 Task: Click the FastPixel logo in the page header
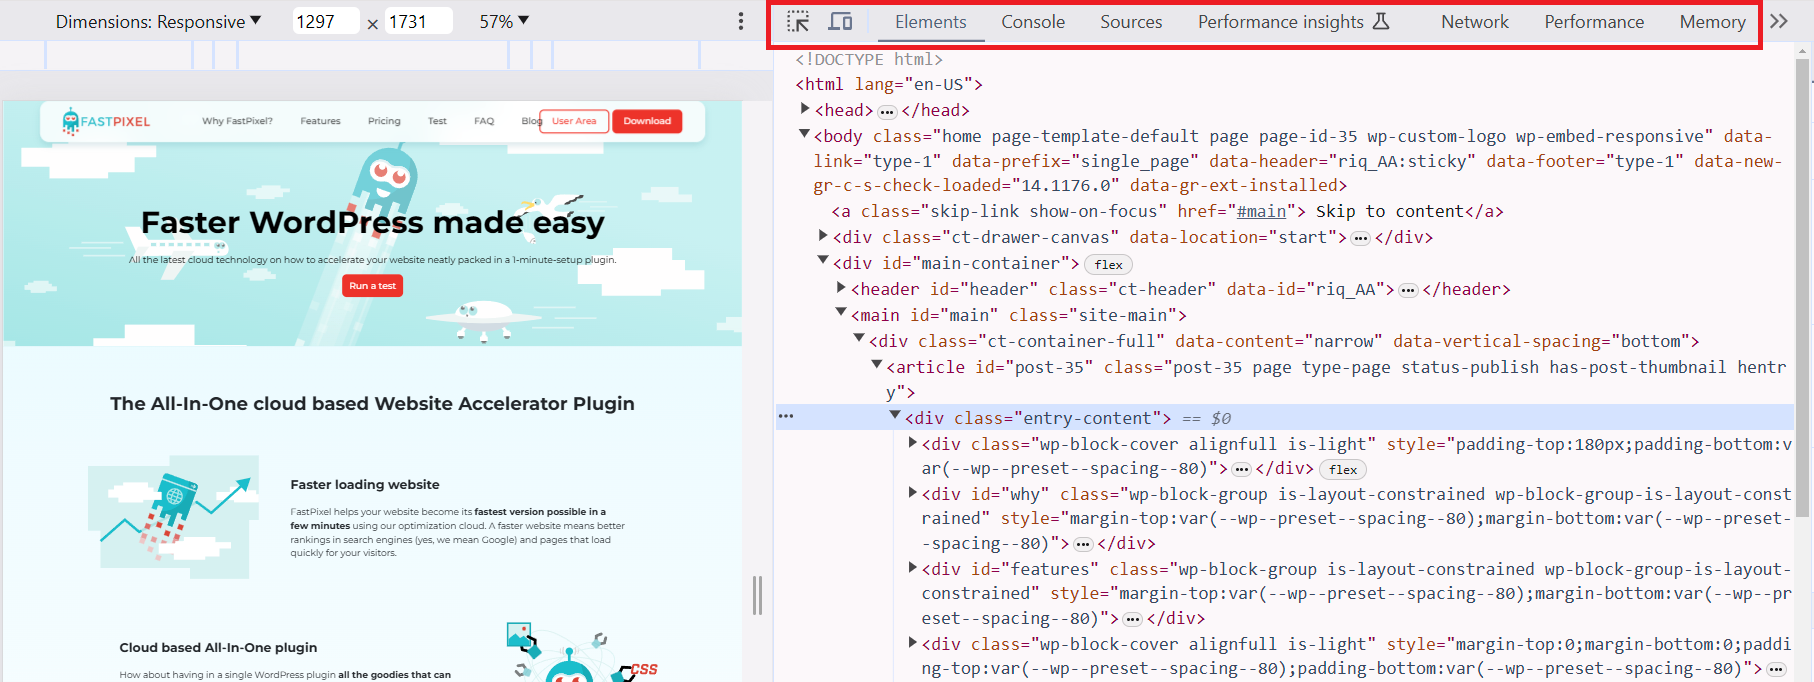click(x=106, y=121)
